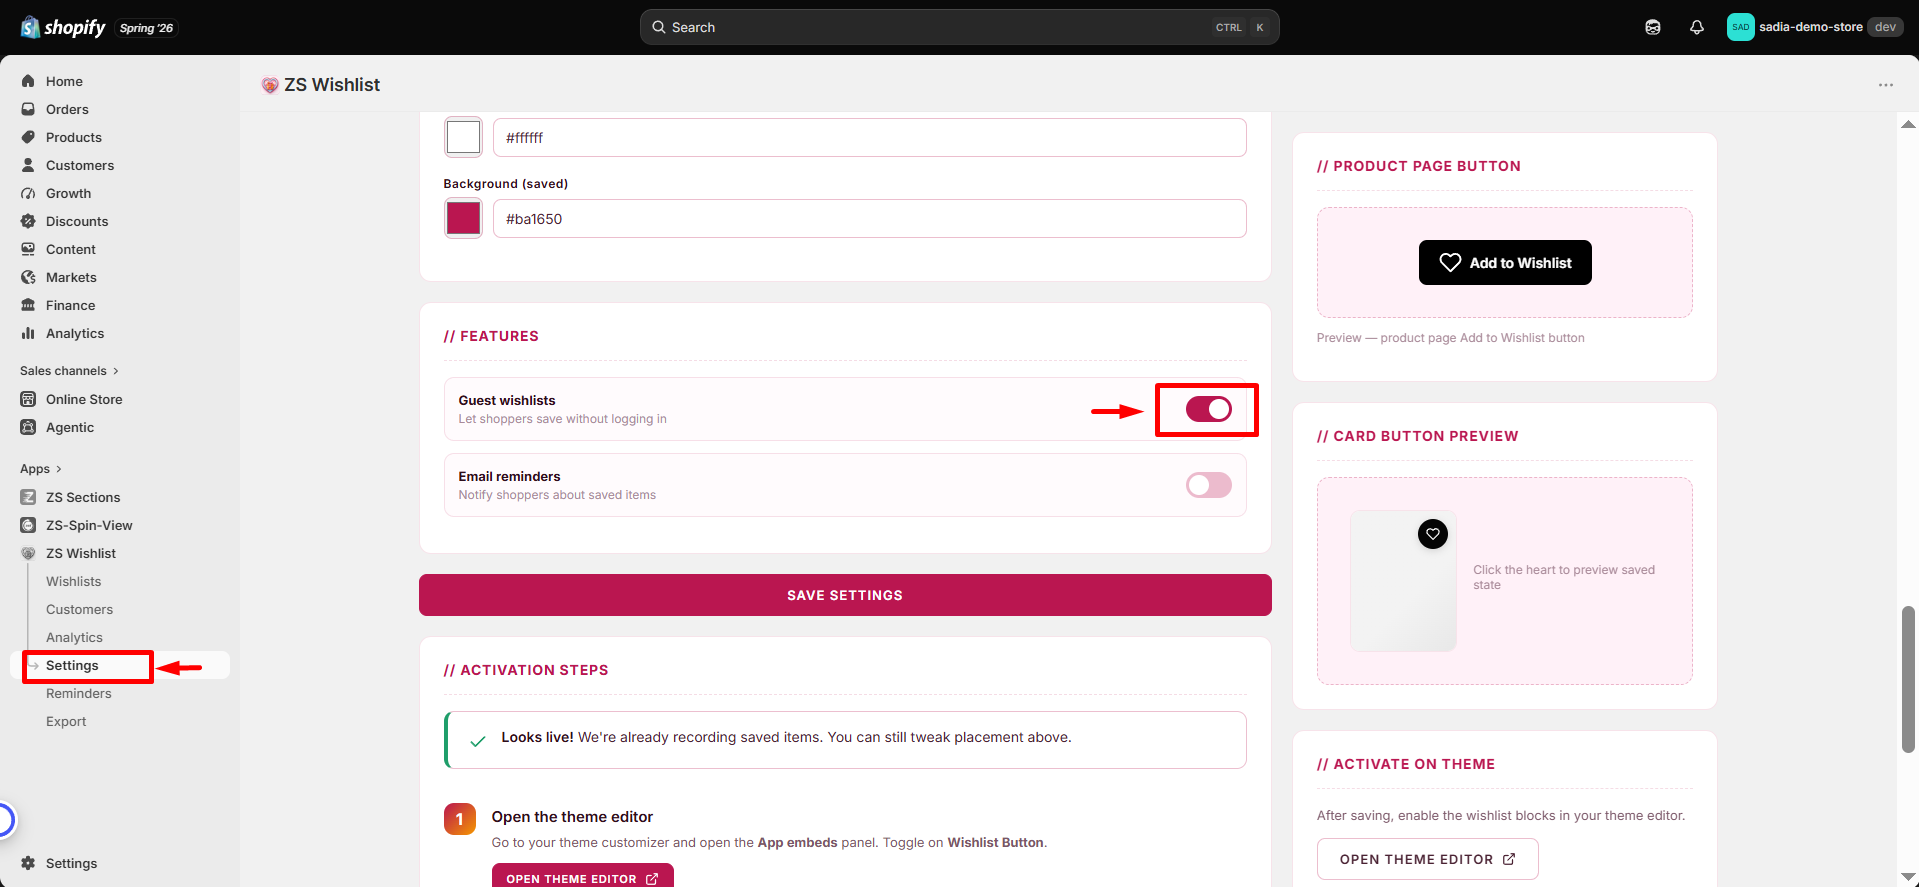Click the Orders icon in the sidebar
The image size is (1919, 887).
[28, 109]
